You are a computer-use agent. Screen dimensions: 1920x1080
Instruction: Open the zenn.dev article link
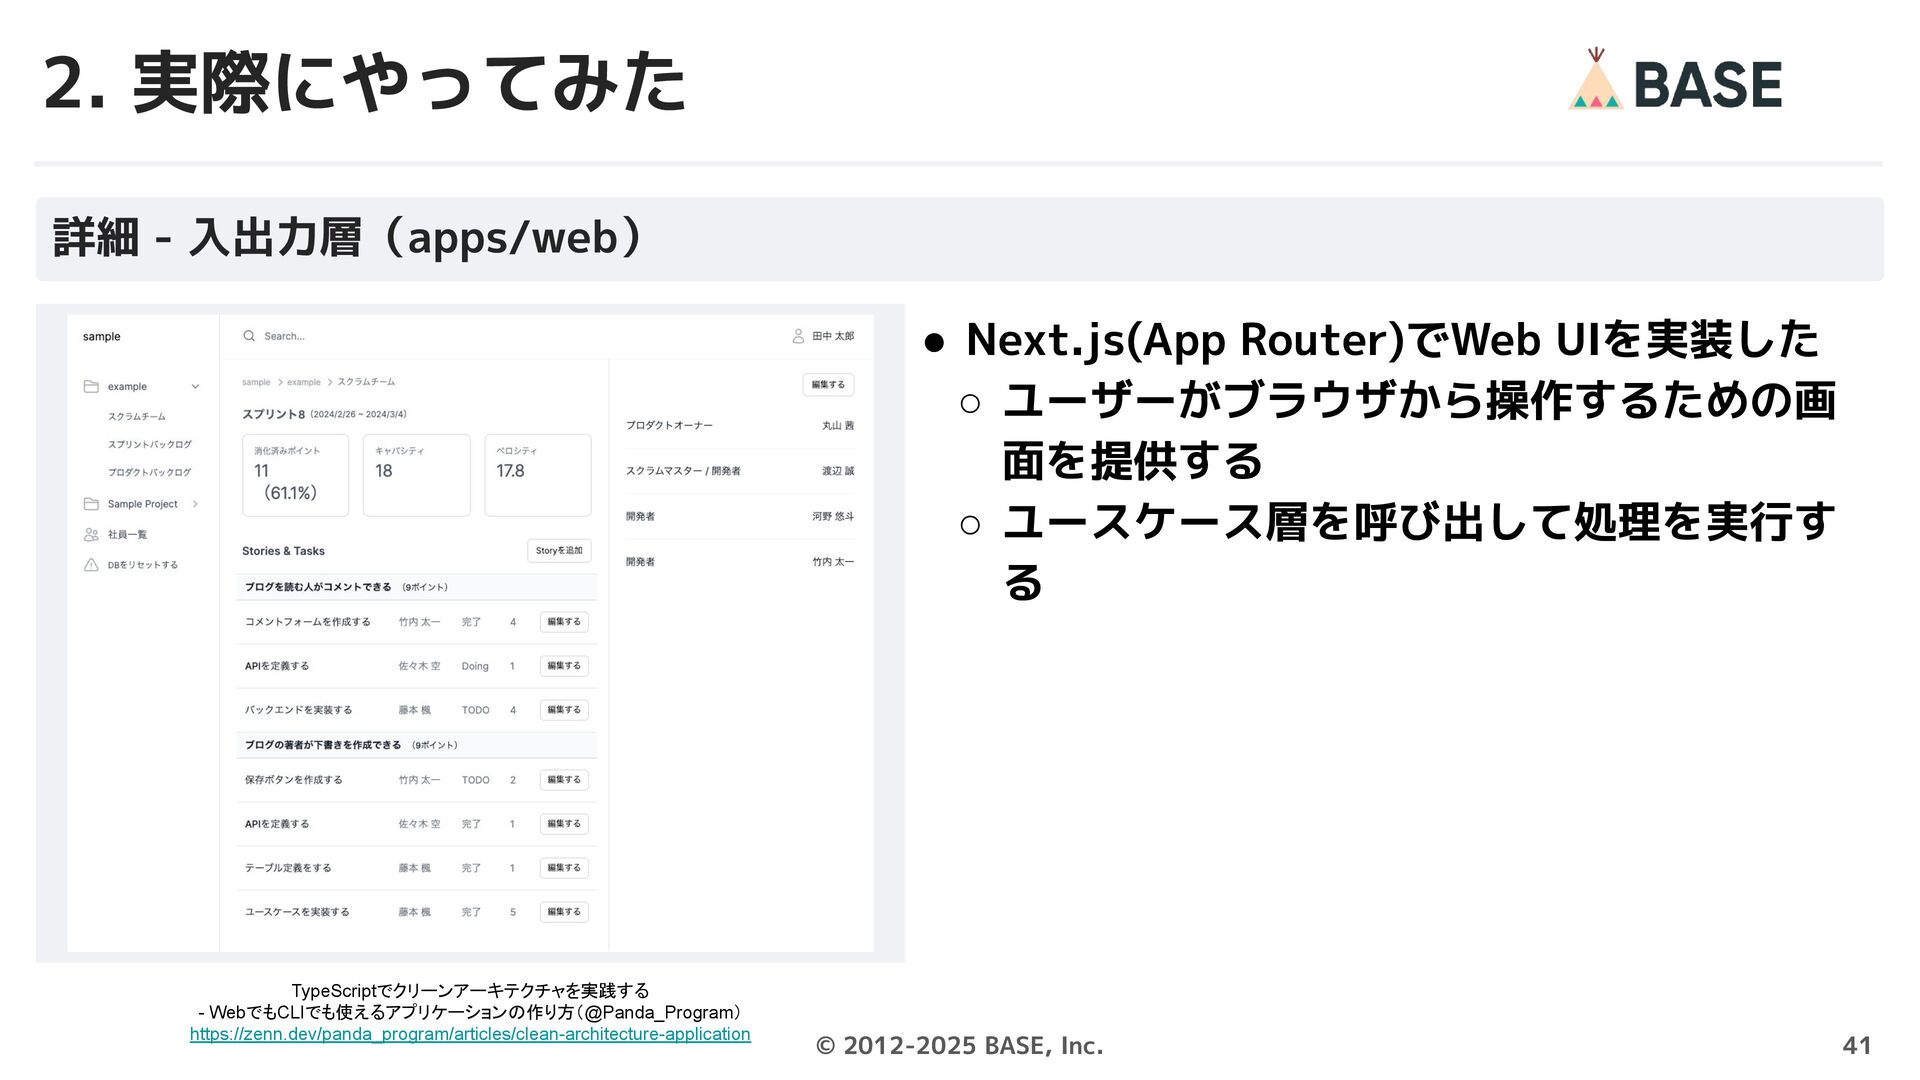point(470,1034)
